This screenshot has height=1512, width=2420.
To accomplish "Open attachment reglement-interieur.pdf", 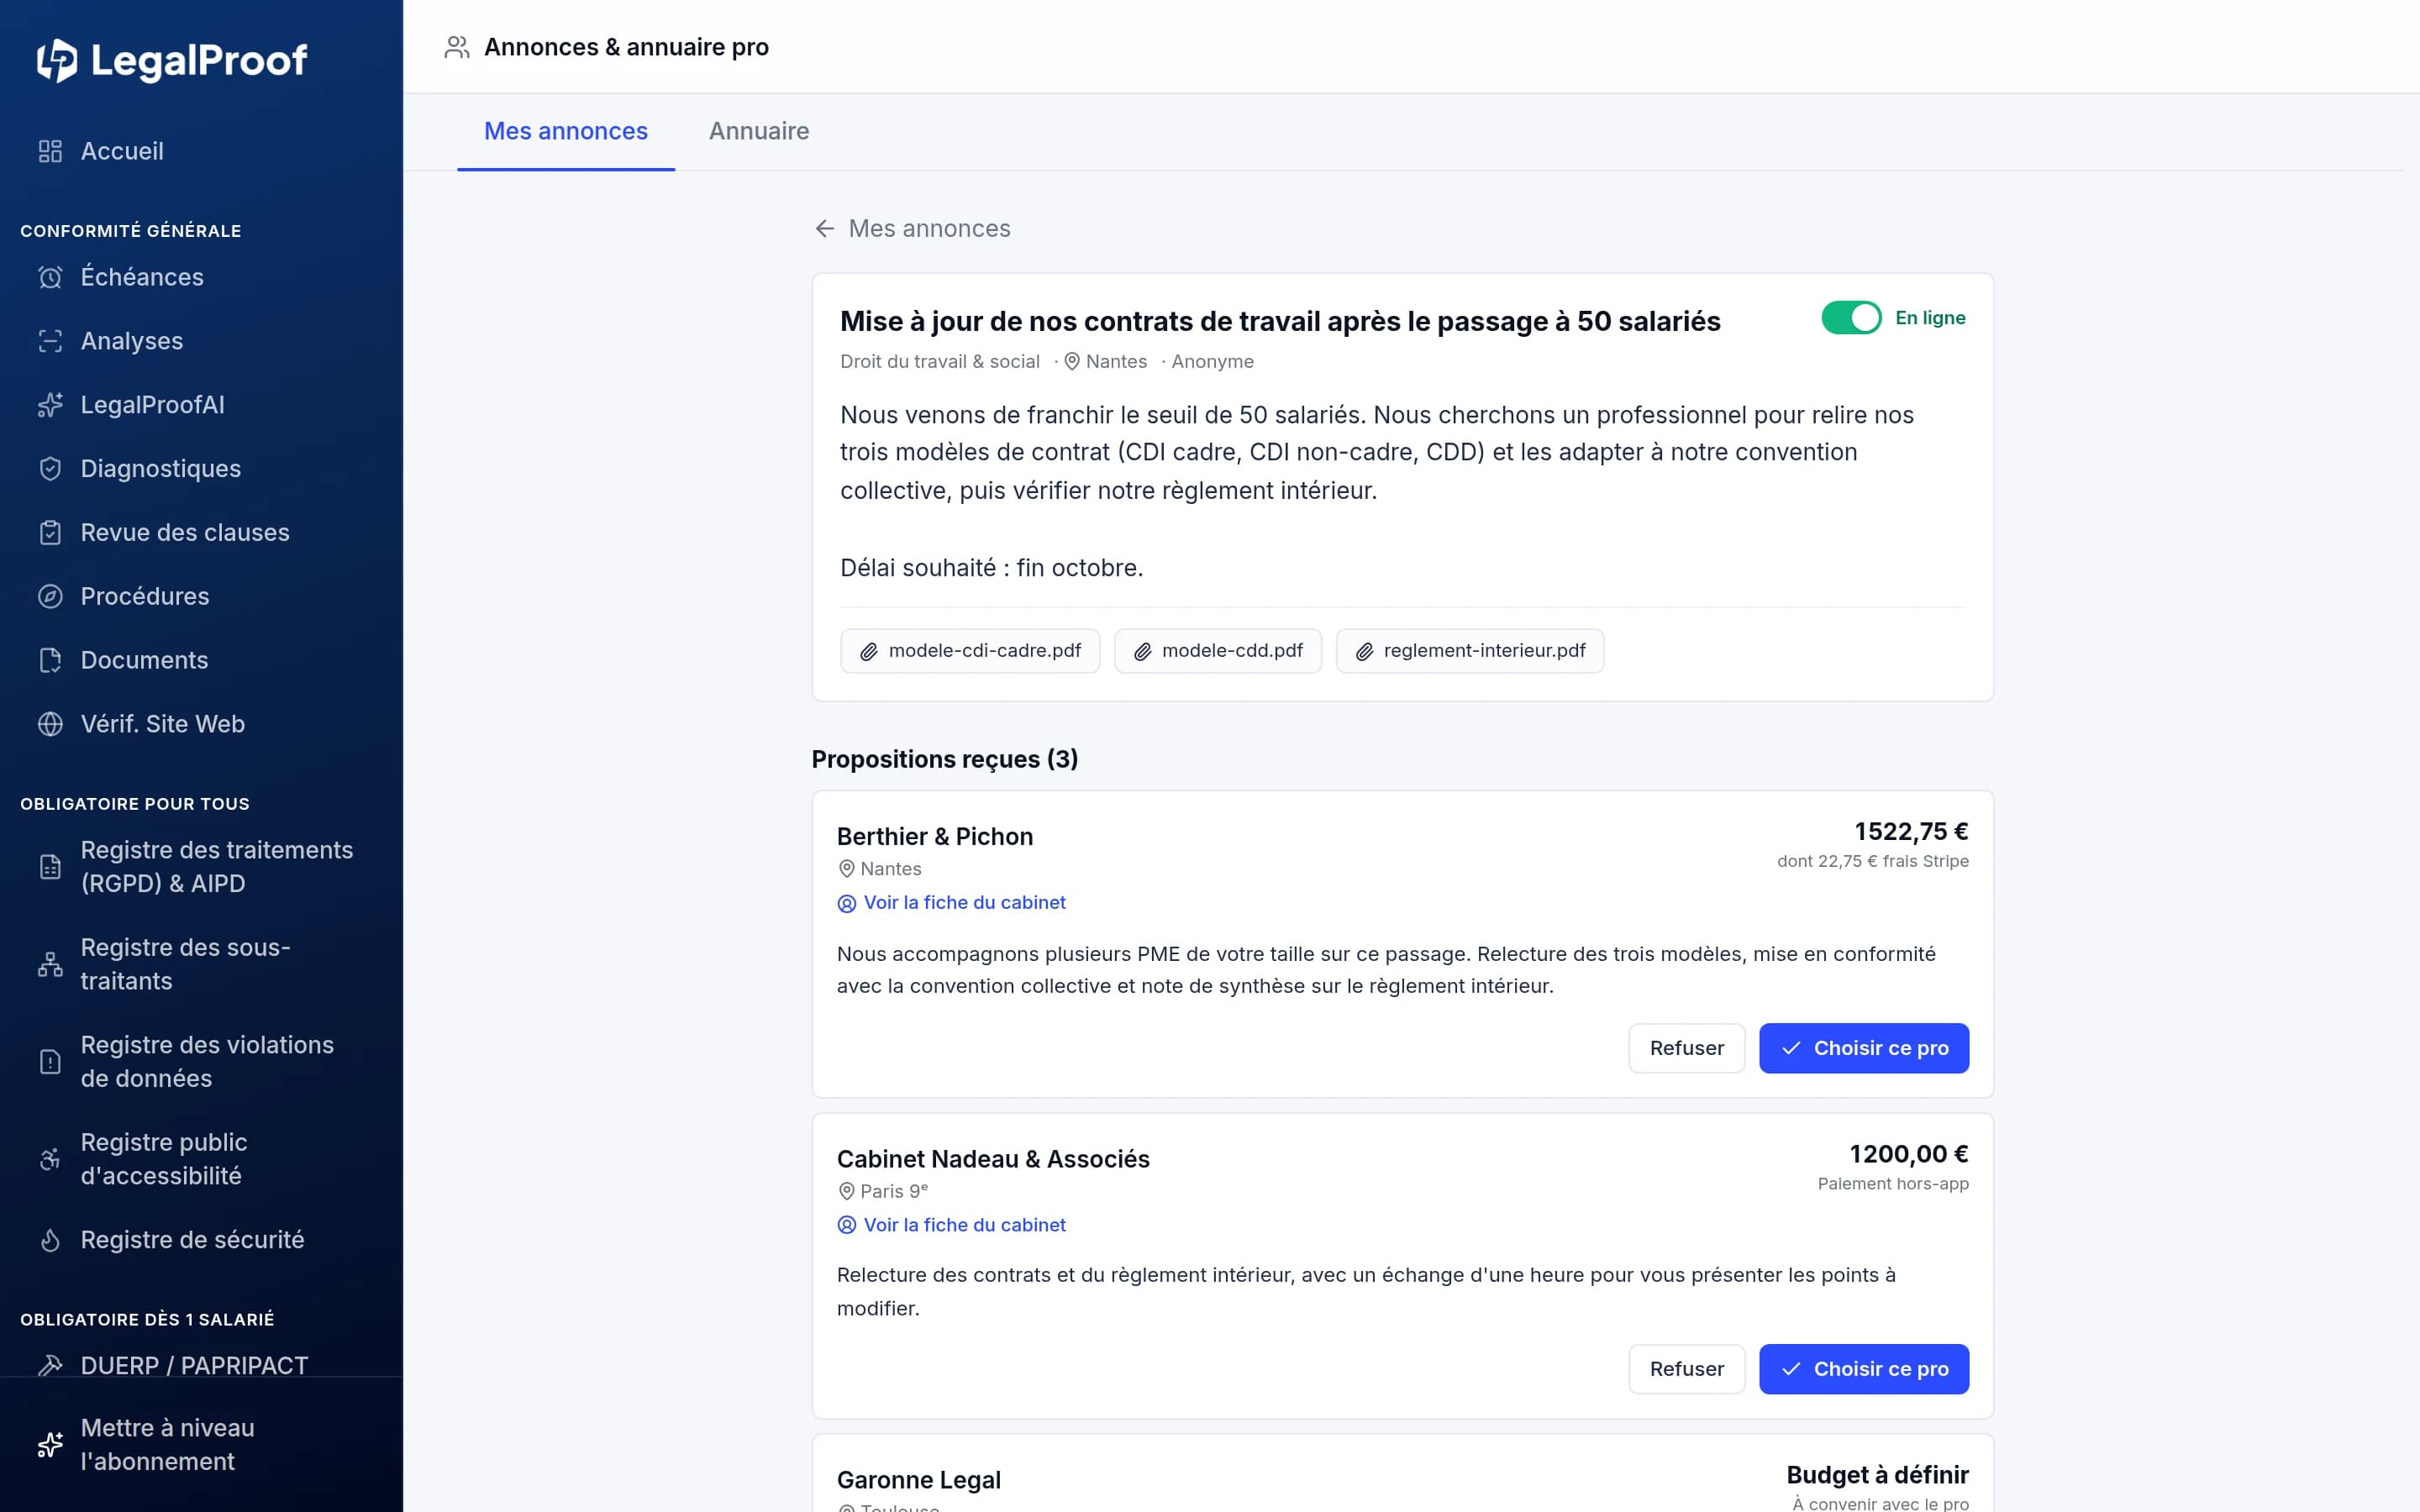I will point(1470,651).
